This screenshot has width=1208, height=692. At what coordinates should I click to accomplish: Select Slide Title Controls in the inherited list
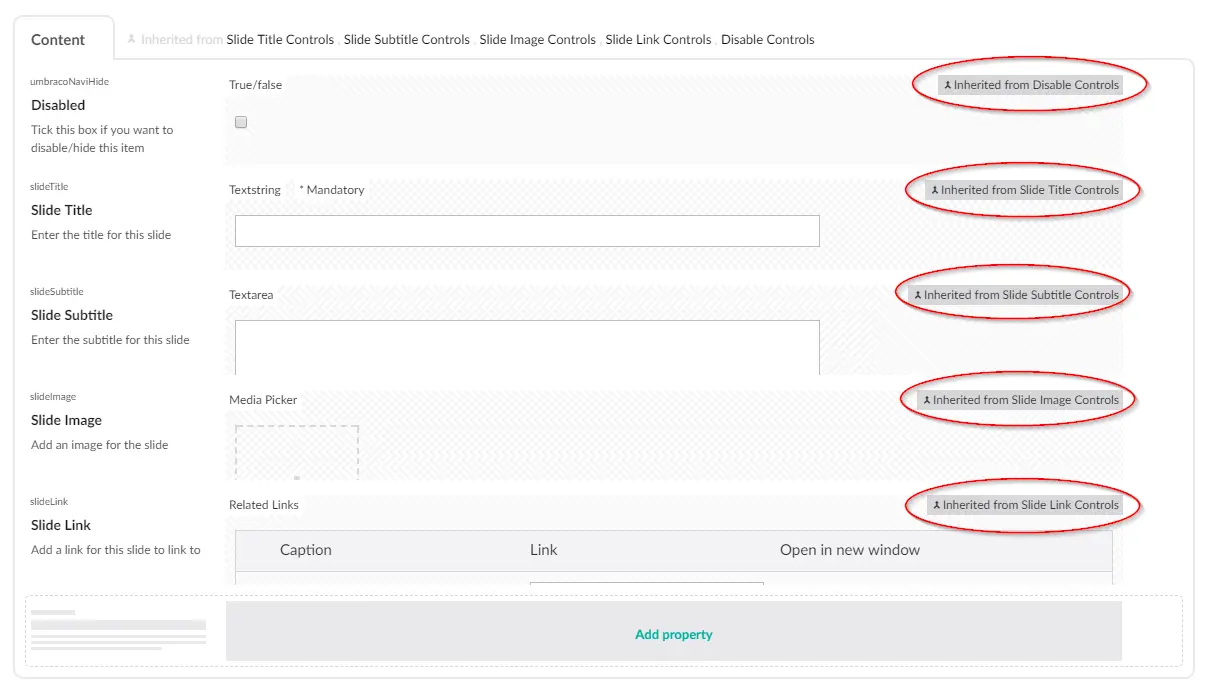click(280, 40)
